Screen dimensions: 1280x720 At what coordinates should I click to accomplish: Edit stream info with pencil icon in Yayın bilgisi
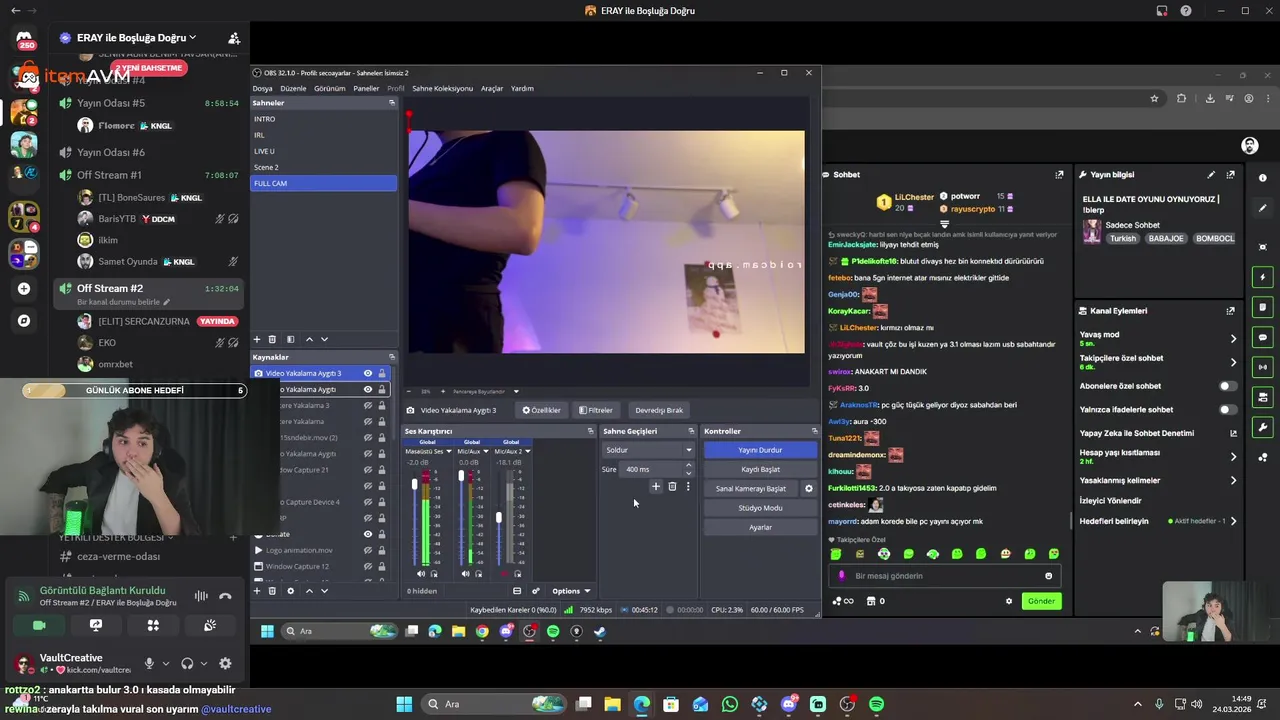tap(1211, 174)
